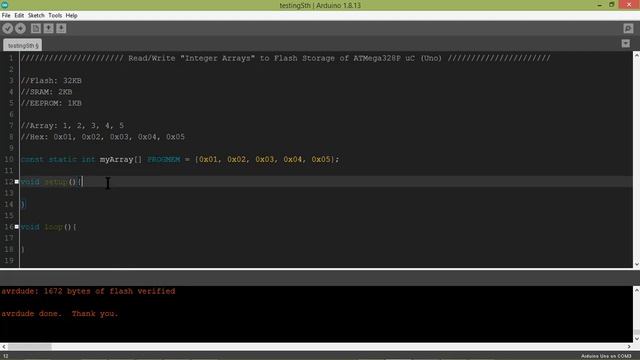Click the editor scroll up arrow
Viewport: 640px width, 360px height.
(636, 55)
